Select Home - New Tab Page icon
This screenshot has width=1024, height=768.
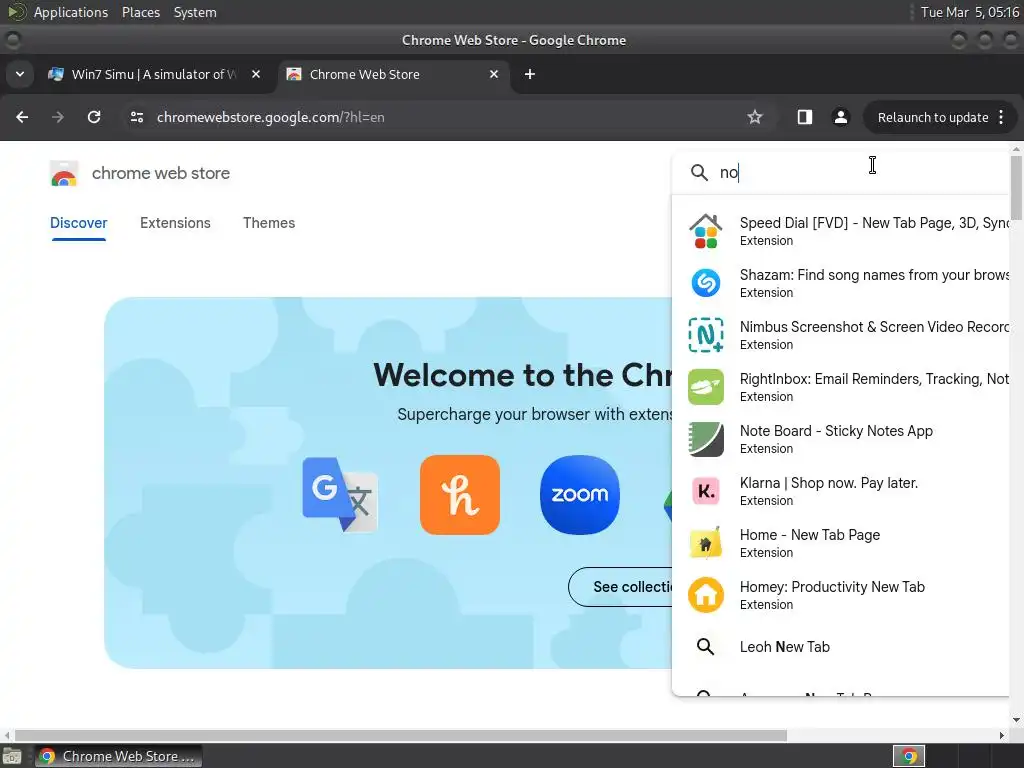(706, 543)
